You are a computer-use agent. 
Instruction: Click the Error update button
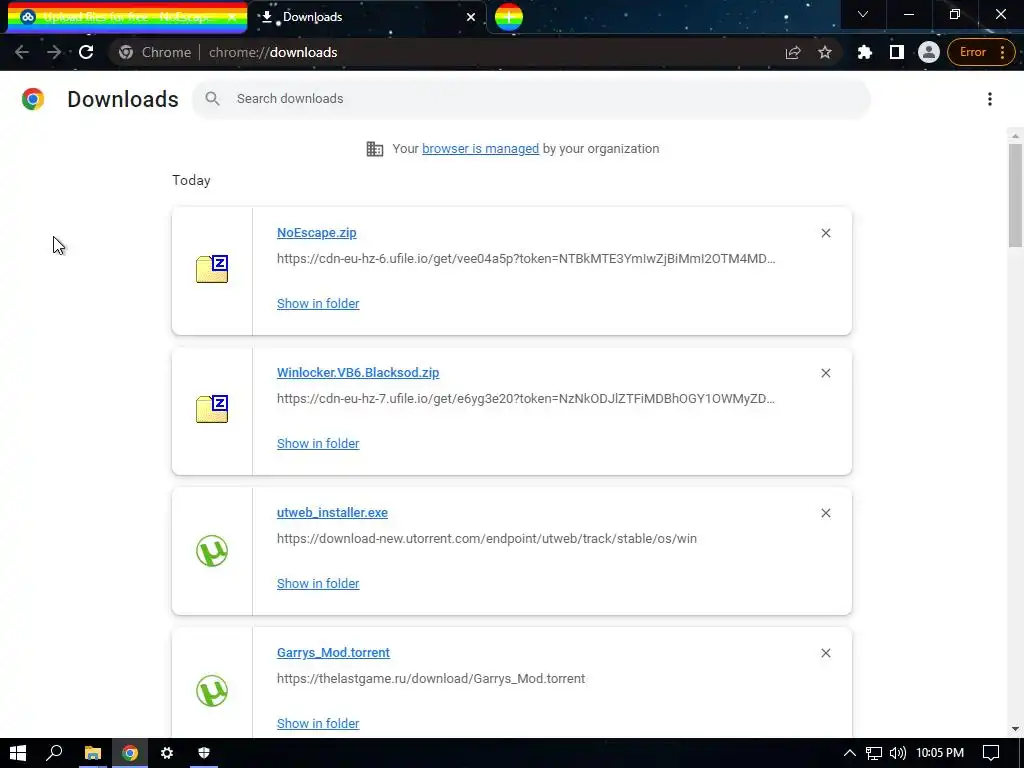[x=980, y=52]
